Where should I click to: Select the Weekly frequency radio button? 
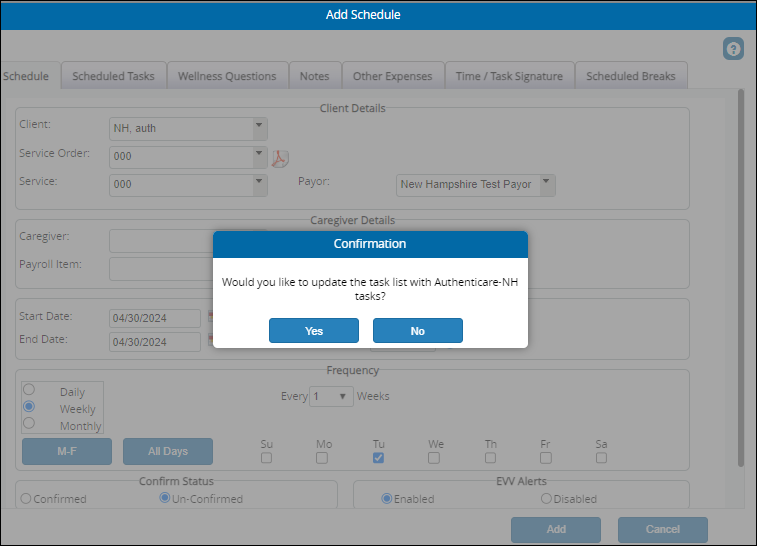pos(29,406)
